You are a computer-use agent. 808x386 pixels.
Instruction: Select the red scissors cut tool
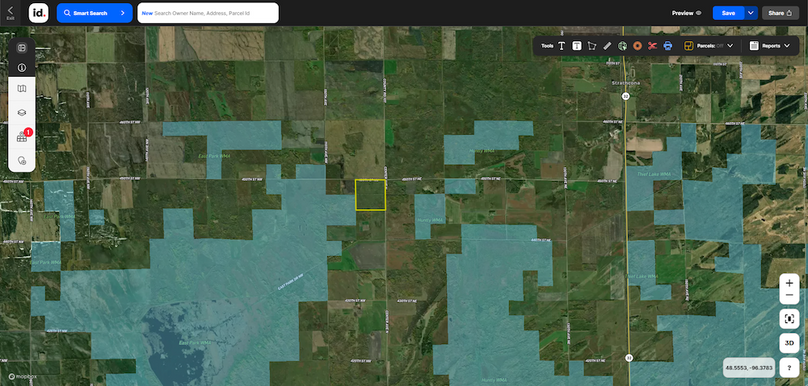point(652,46)
